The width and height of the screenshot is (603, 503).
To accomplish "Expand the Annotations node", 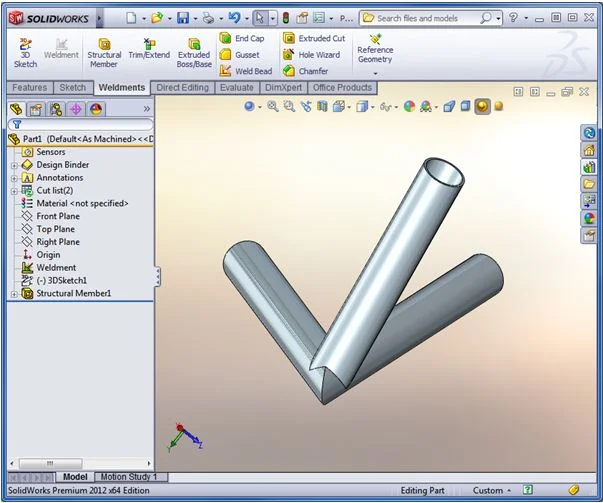I will (x=14, y=178).
